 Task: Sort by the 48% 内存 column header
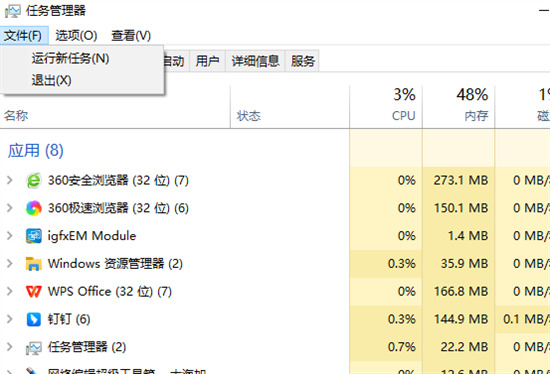coord(459,106)
